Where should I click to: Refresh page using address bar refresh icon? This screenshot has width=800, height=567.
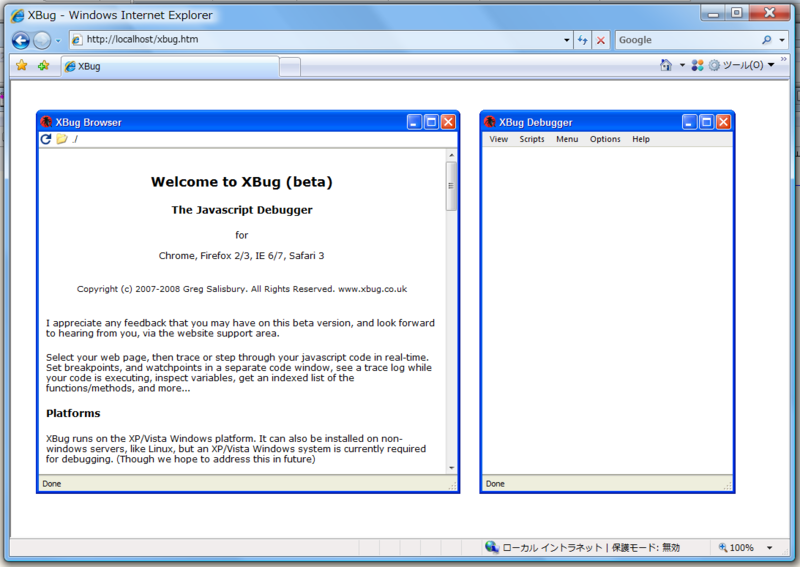(583, 40)
